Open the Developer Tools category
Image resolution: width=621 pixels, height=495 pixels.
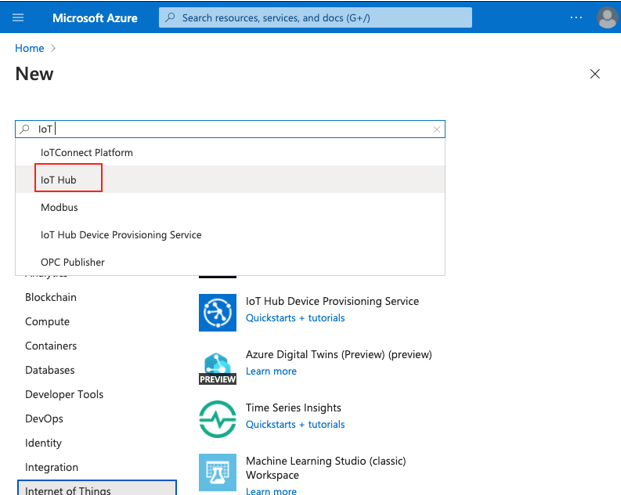pyautogui.click(x=64, y=394)
